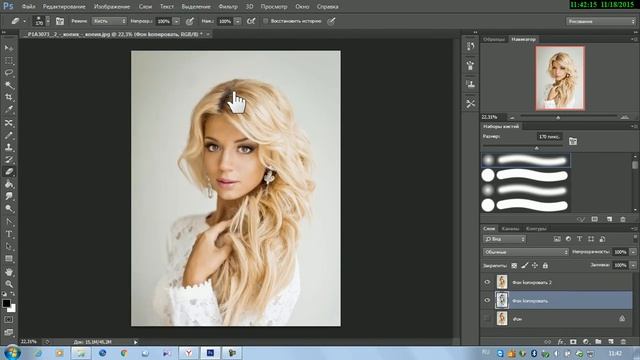640x360 pixels.
Task: Select the Magic Wand tool
Action: 9,85
